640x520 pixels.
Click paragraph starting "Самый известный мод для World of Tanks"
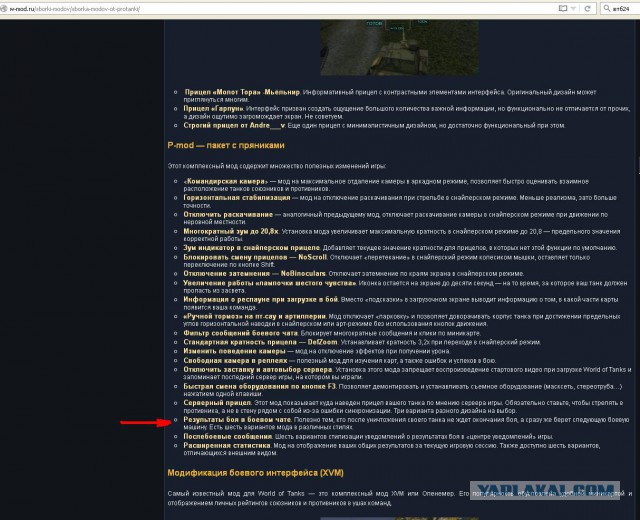pyautogui.click(x=400, y=498)
